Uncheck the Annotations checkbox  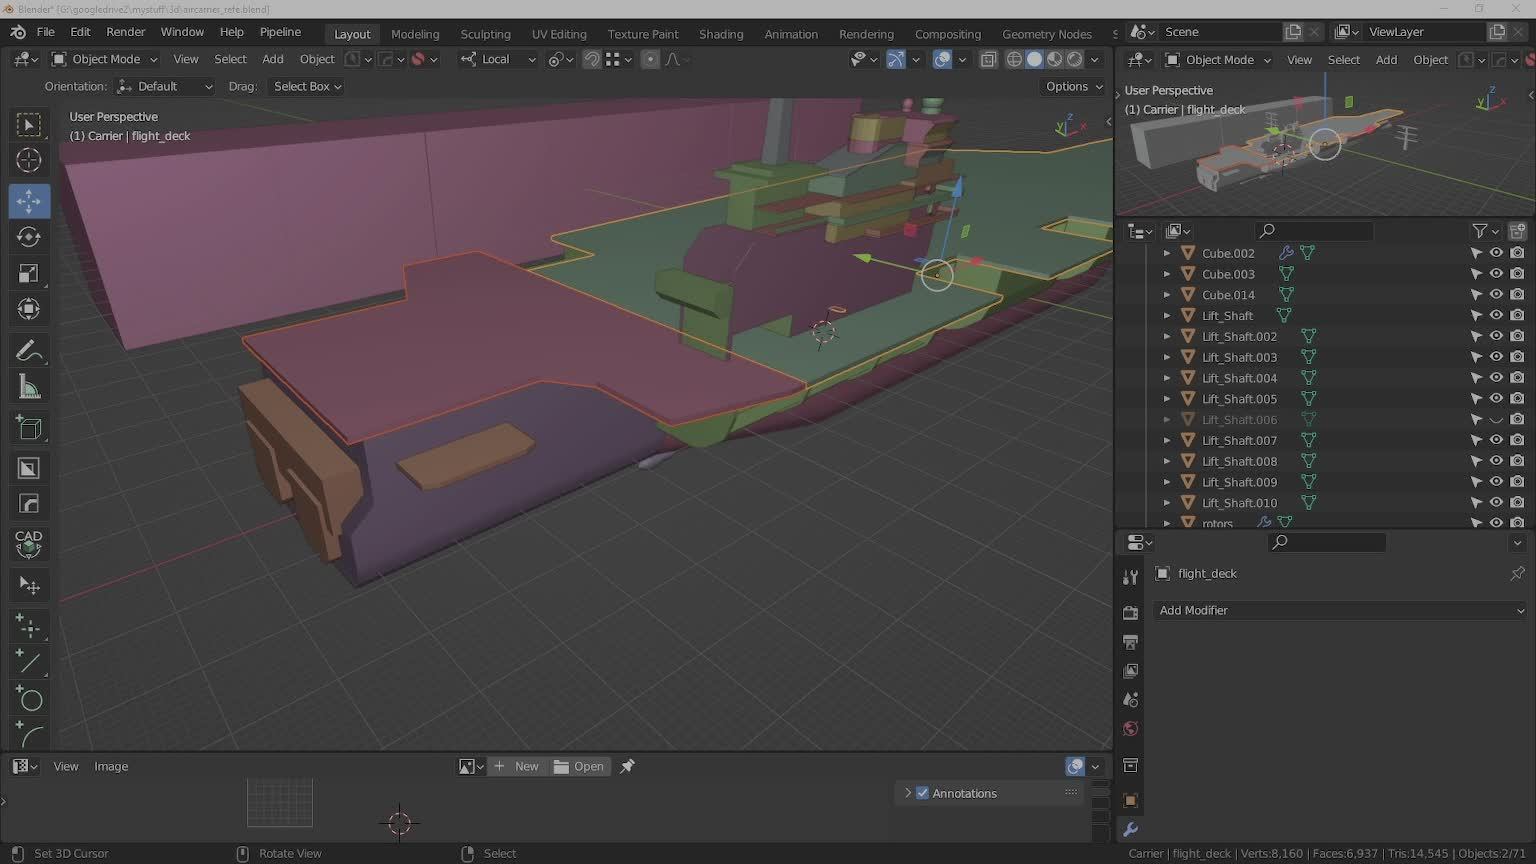[922, 793]
